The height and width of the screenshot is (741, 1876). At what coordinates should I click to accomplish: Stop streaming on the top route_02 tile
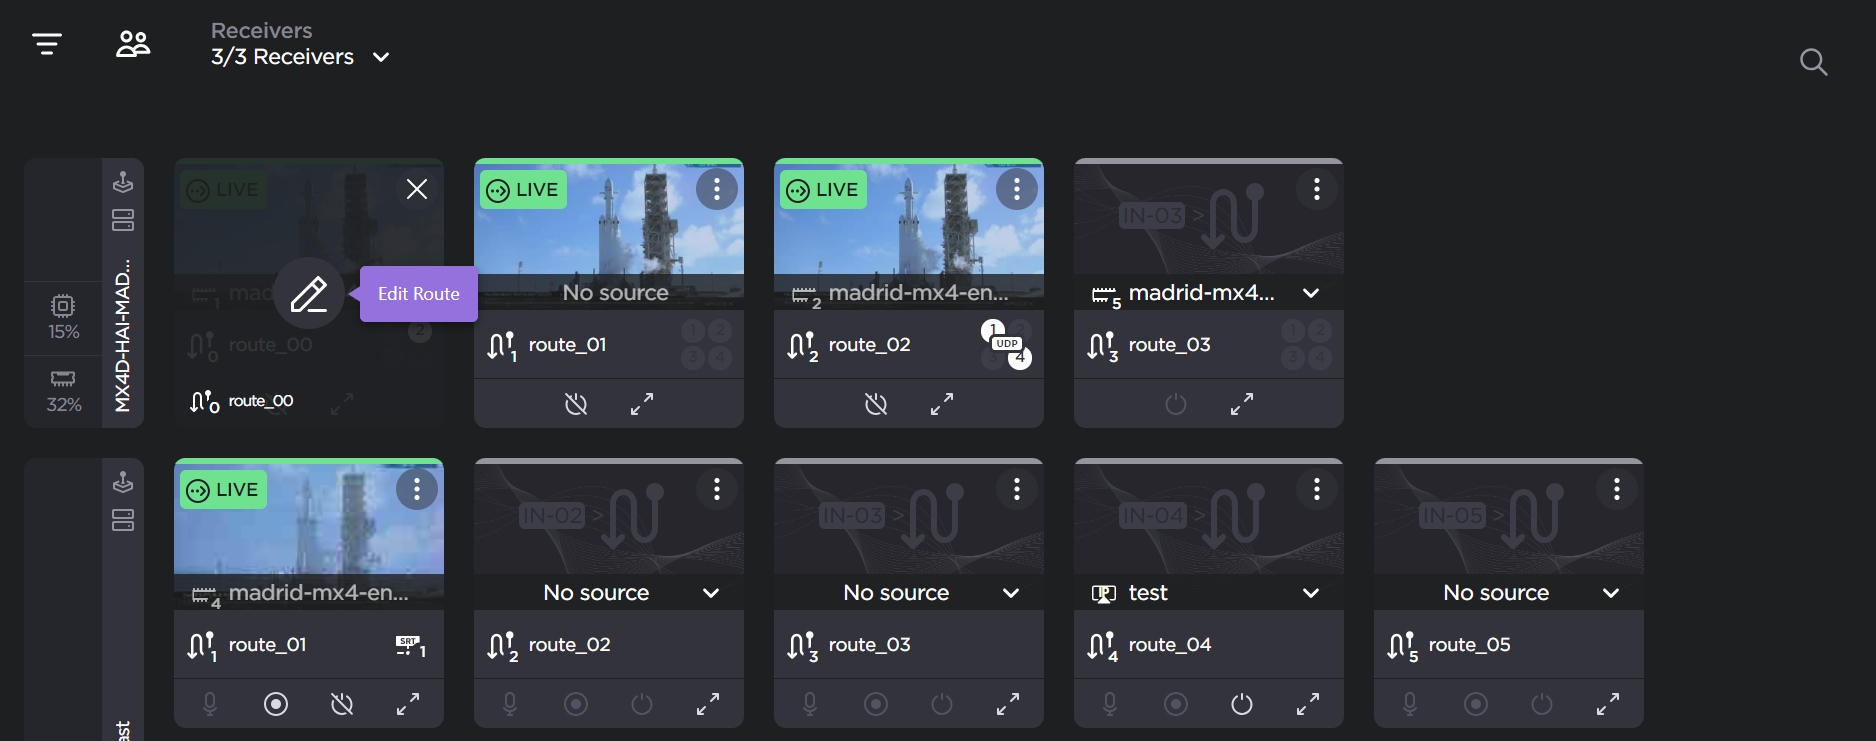(876, 404)
